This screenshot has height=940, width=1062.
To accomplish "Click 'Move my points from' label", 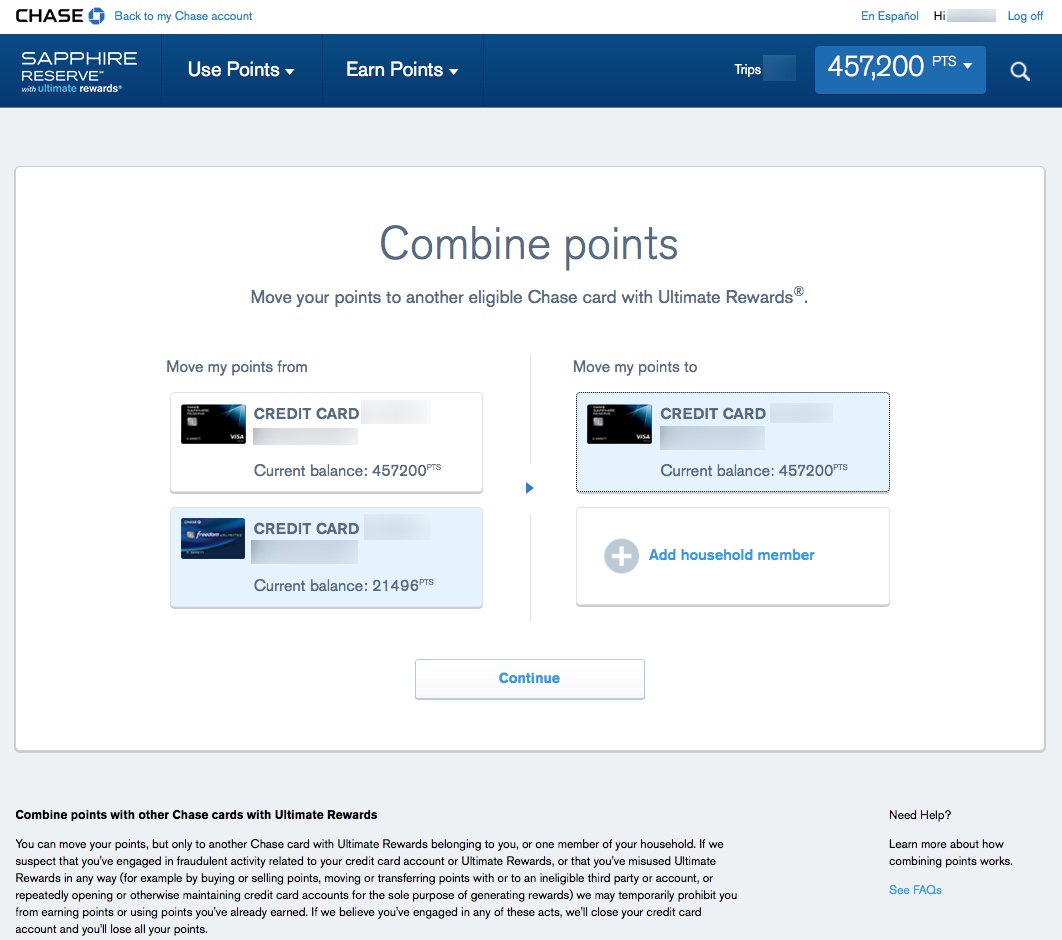I will click(x=236, y=367).
